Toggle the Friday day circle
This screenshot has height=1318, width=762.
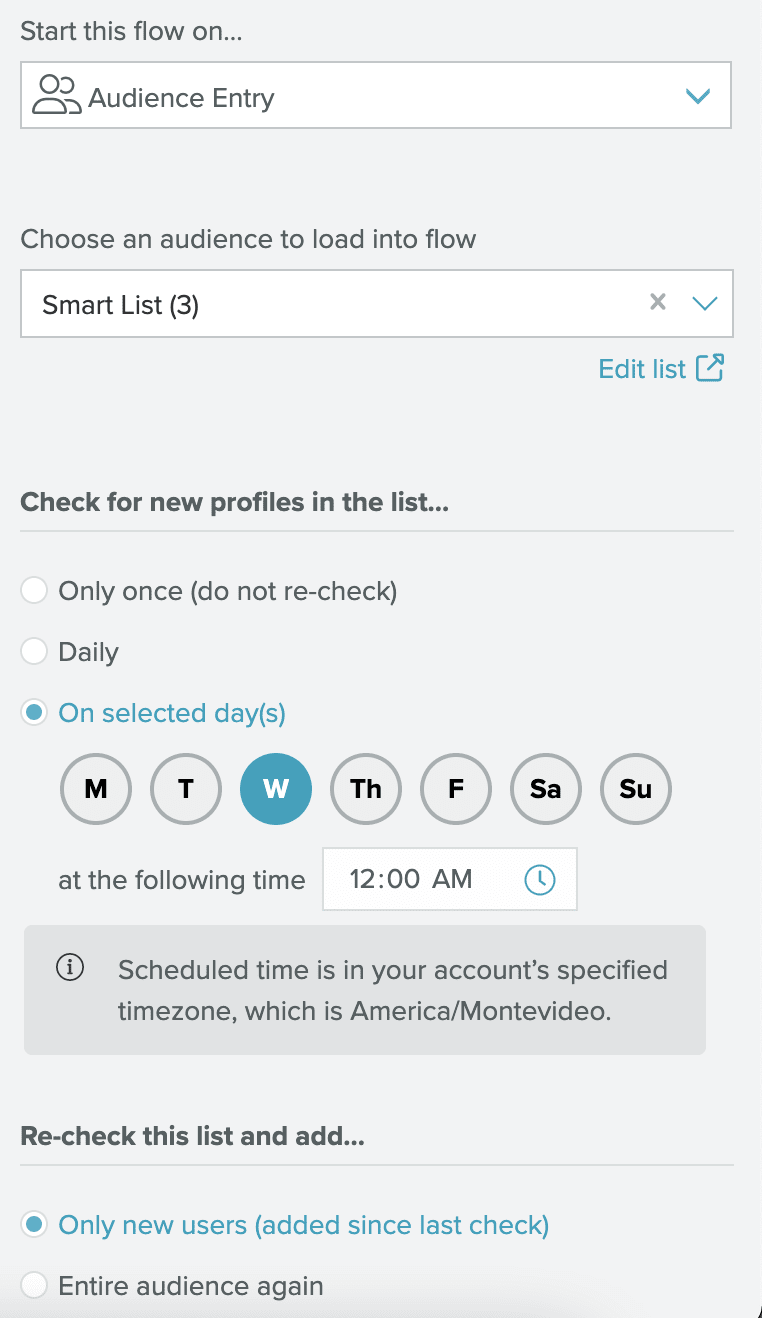(456, 789)
